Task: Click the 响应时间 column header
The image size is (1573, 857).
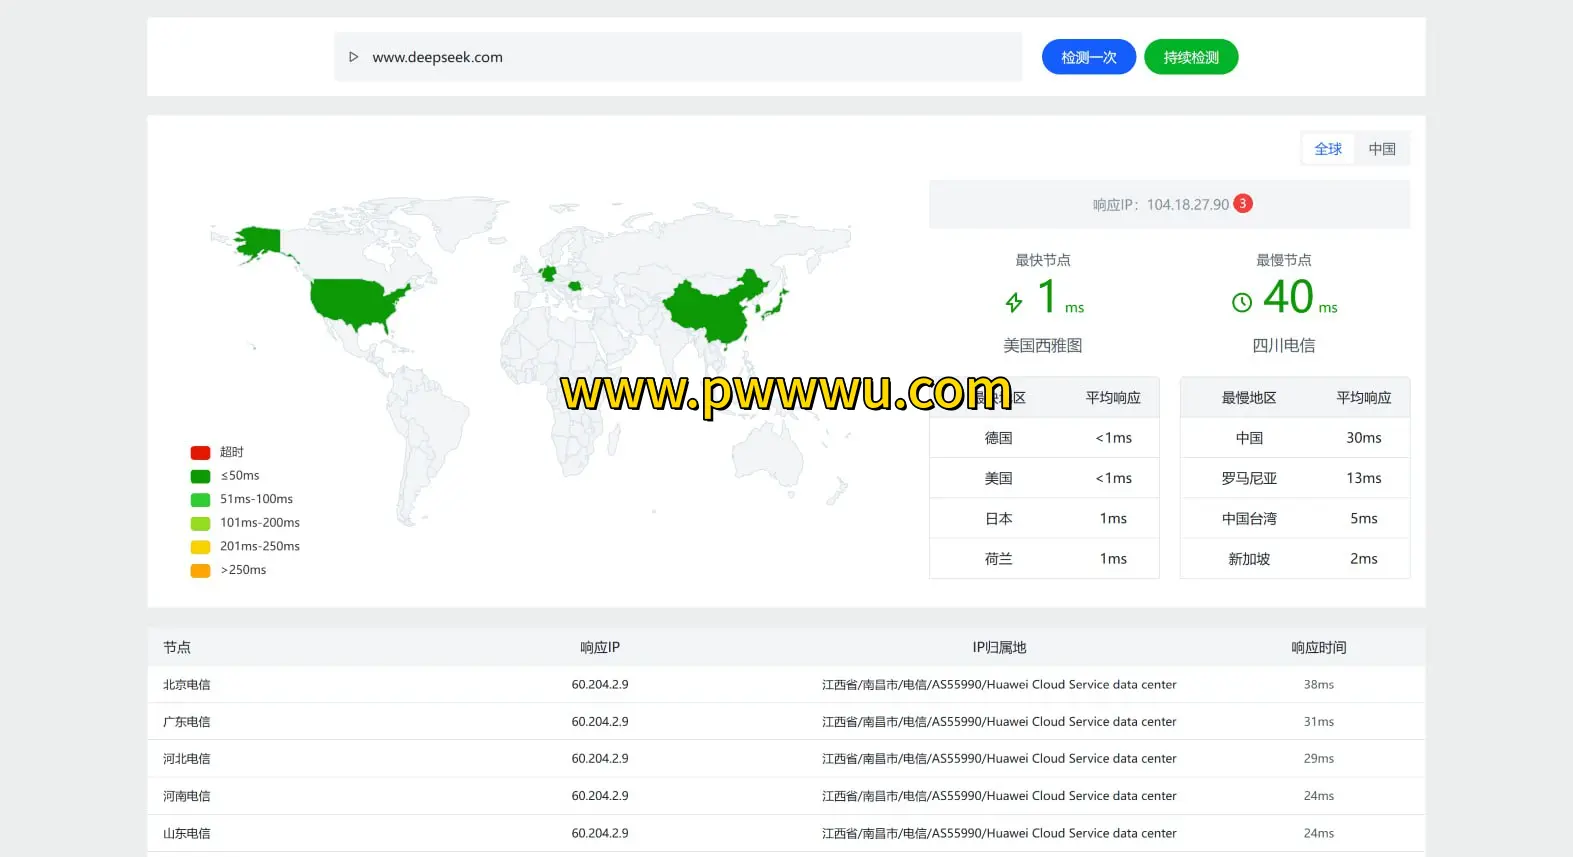Action: click(1318, 648)
